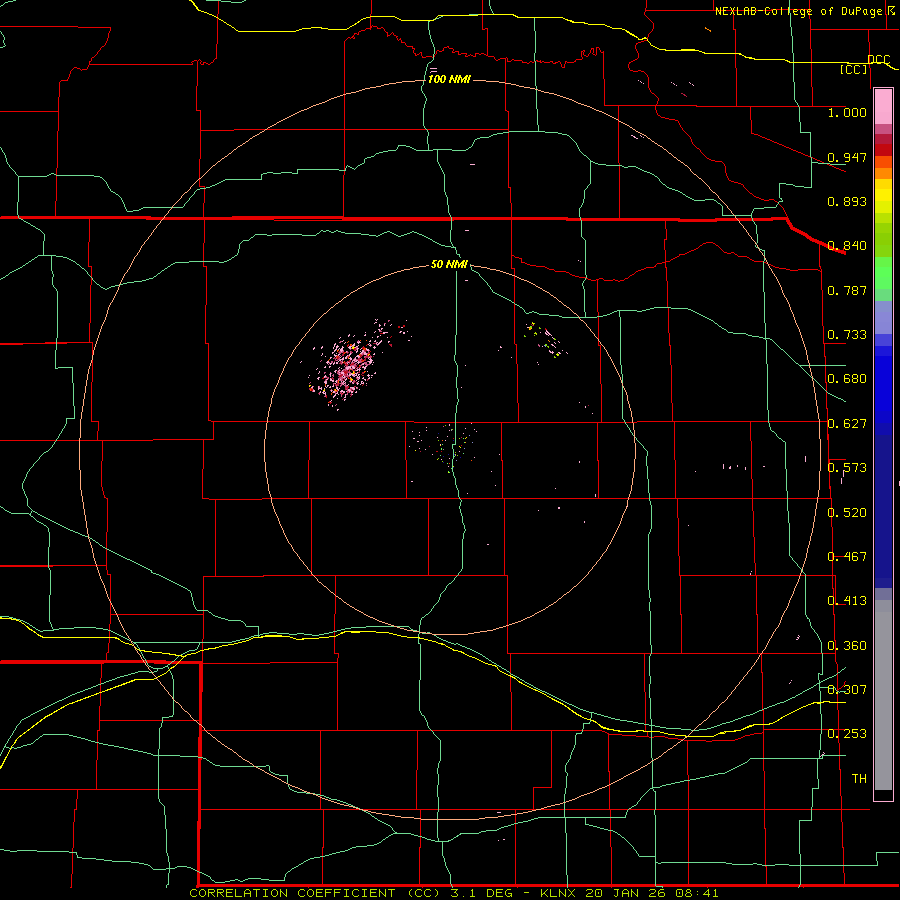This screenshot has width=900, height=900.
Task: Select the 0.680 scale value
Action: [847, 379]
